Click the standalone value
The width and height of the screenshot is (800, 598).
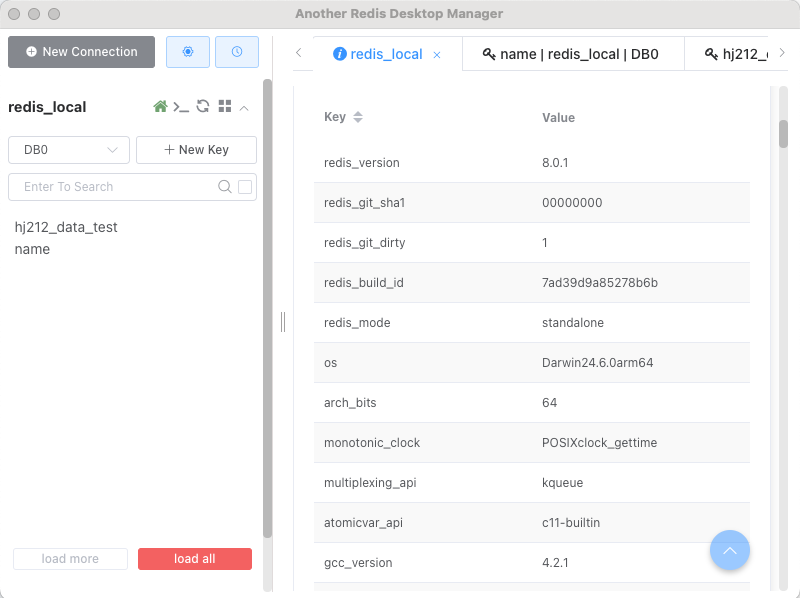[x=572, y=322]
